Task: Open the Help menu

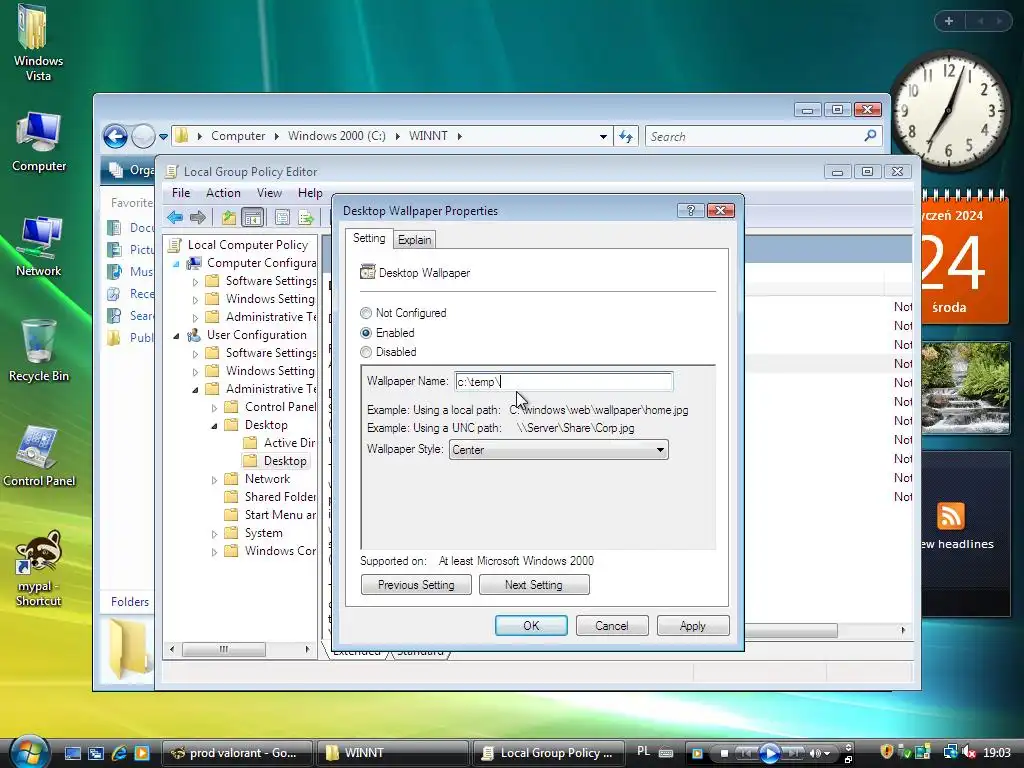Action: [x=310, y=193]
